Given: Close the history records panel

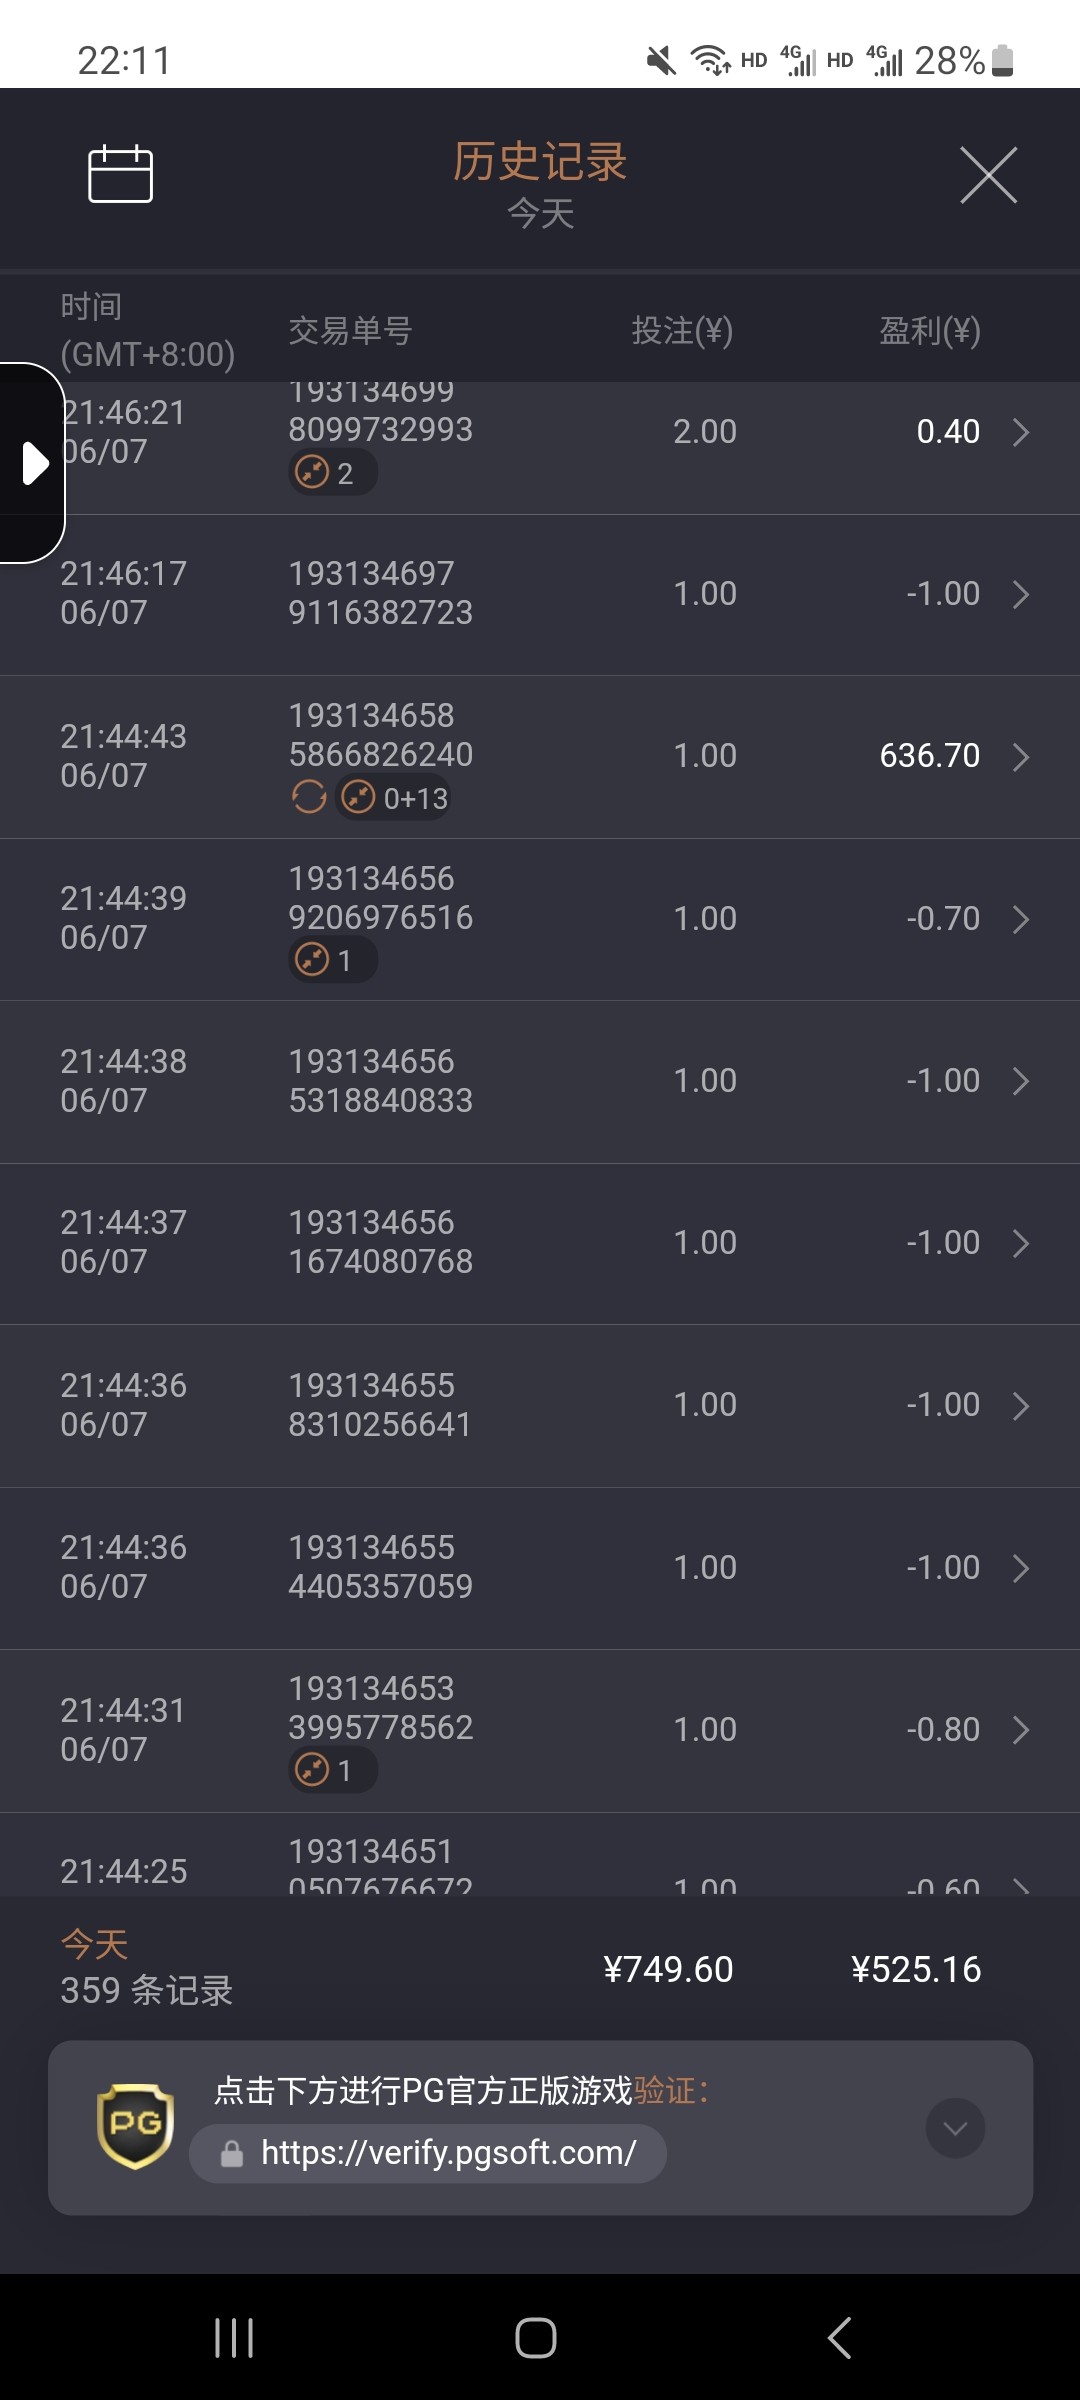Looking at the screenshot, I should 988,175.
